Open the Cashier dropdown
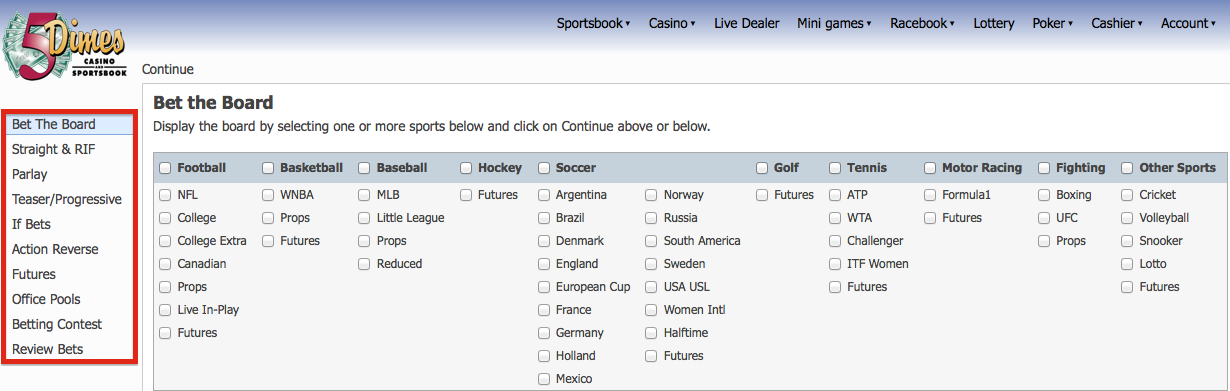This screenshot has height=391, width=1230. click(1117, 23)
